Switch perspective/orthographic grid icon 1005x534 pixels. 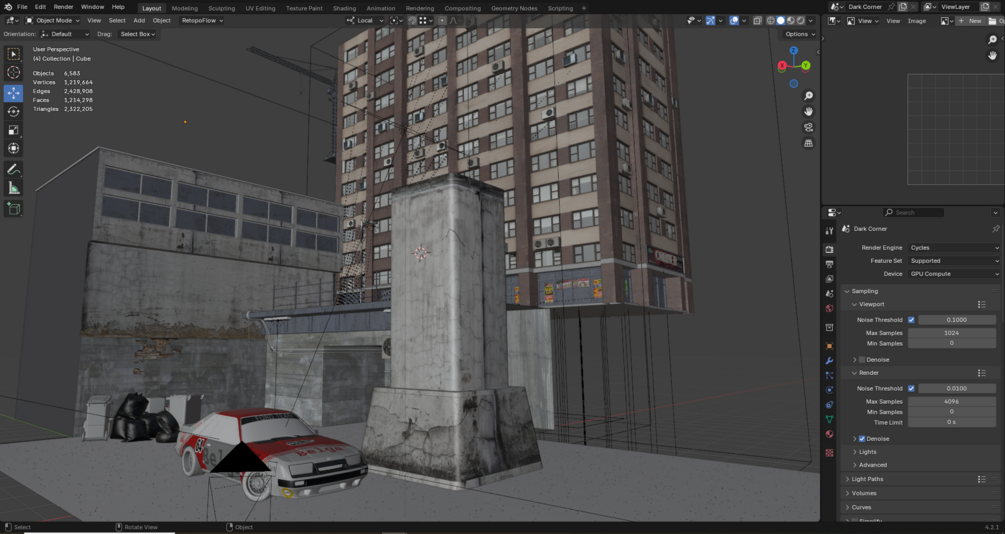pos(808,143)
